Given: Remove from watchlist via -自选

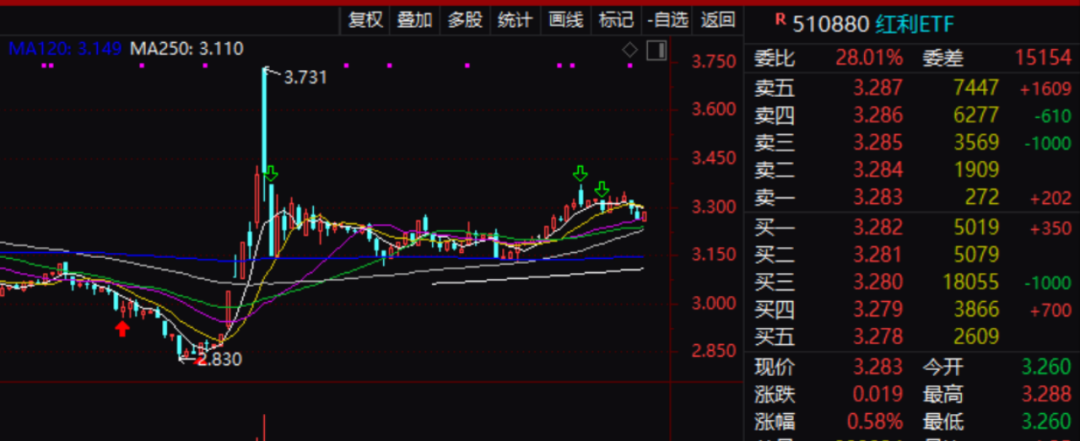Looking at the screenshot, I should coord(668,19).
